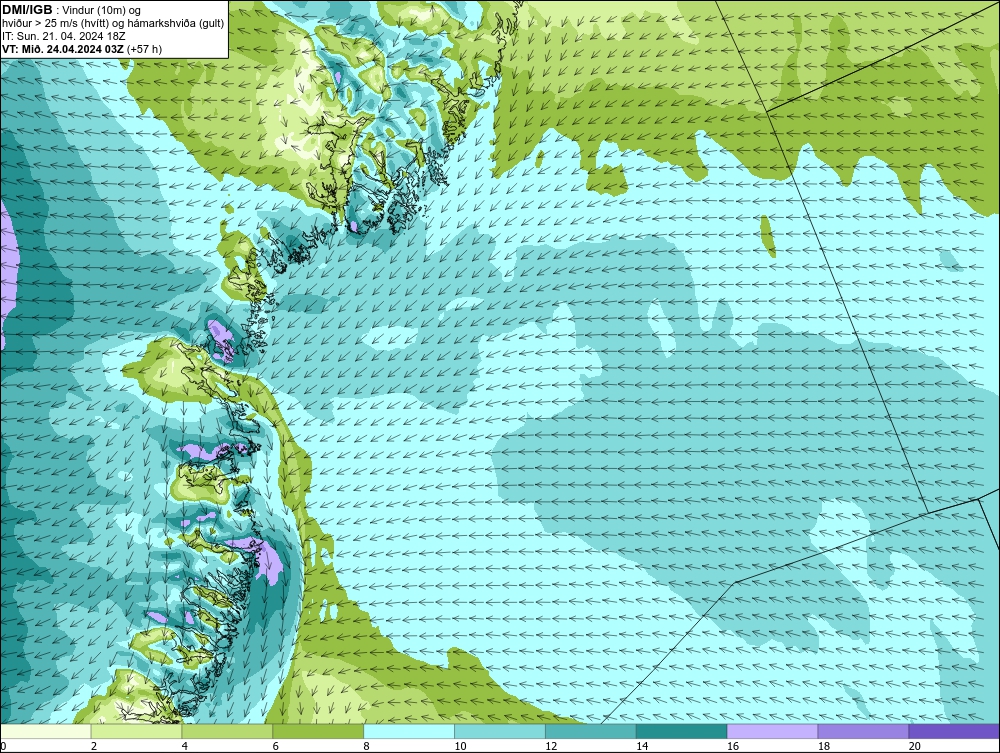Viewport: 1000px width, 753px height.
Task: Click the legend scale label "2"
Action: [94, 746]
